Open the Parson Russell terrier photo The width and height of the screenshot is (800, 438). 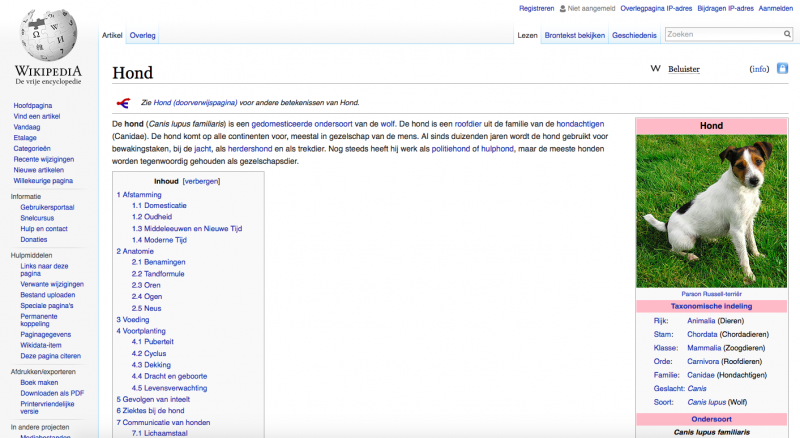coord(711,211)
